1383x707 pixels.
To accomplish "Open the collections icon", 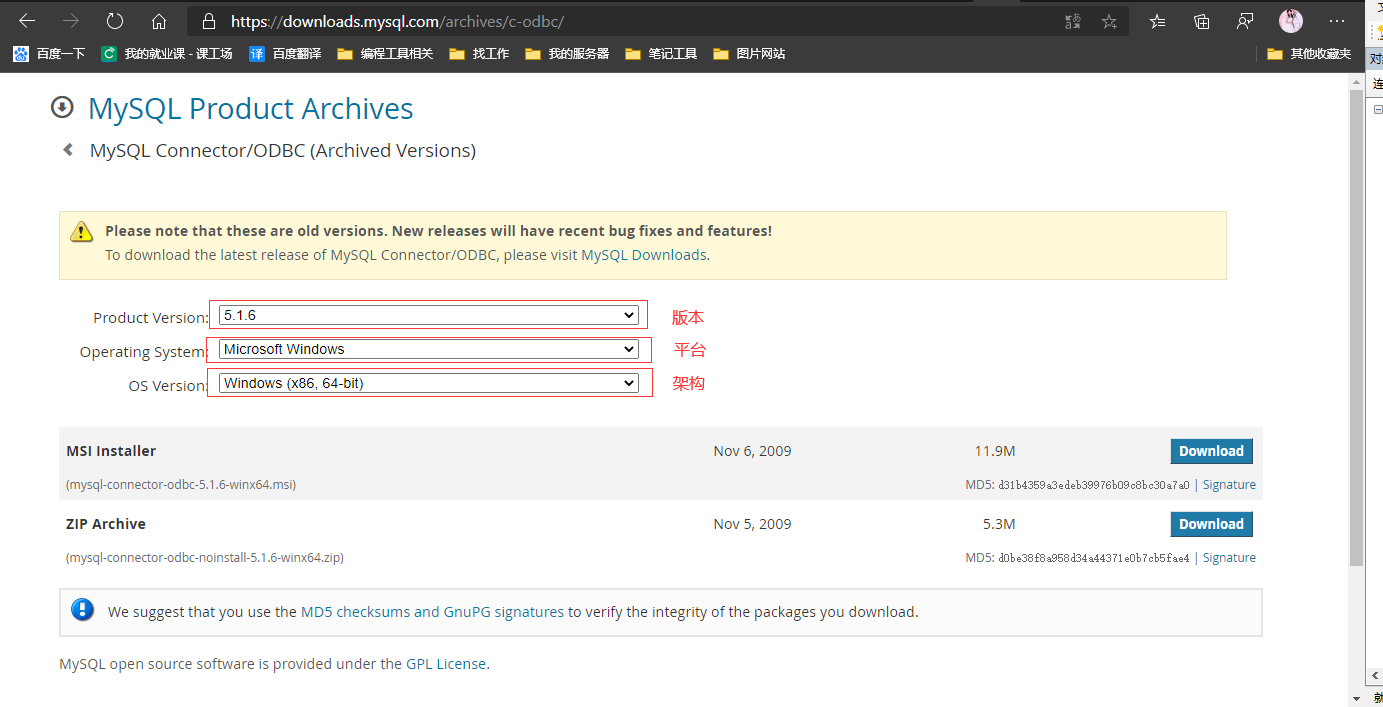I will click(x=1202, y=21).
